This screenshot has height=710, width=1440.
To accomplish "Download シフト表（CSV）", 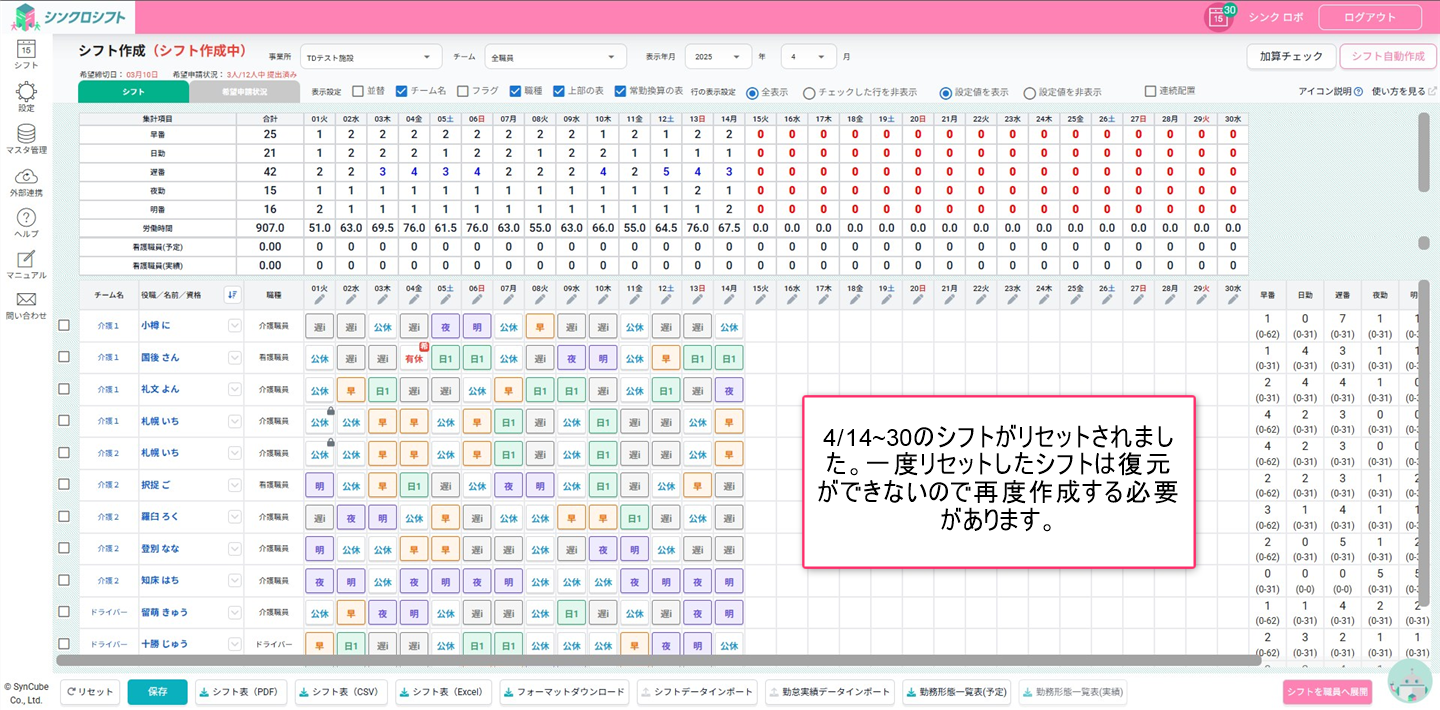I will click(341, 692).
